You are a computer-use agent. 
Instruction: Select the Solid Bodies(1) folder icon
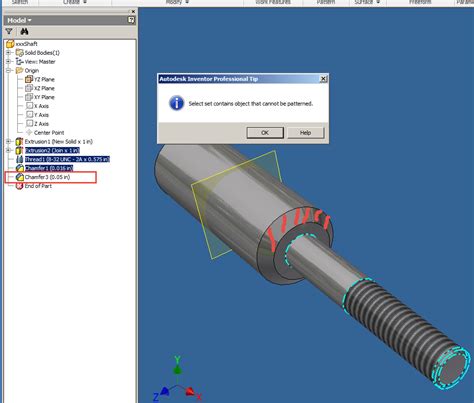pyautogui.click(x=20, y=53)
